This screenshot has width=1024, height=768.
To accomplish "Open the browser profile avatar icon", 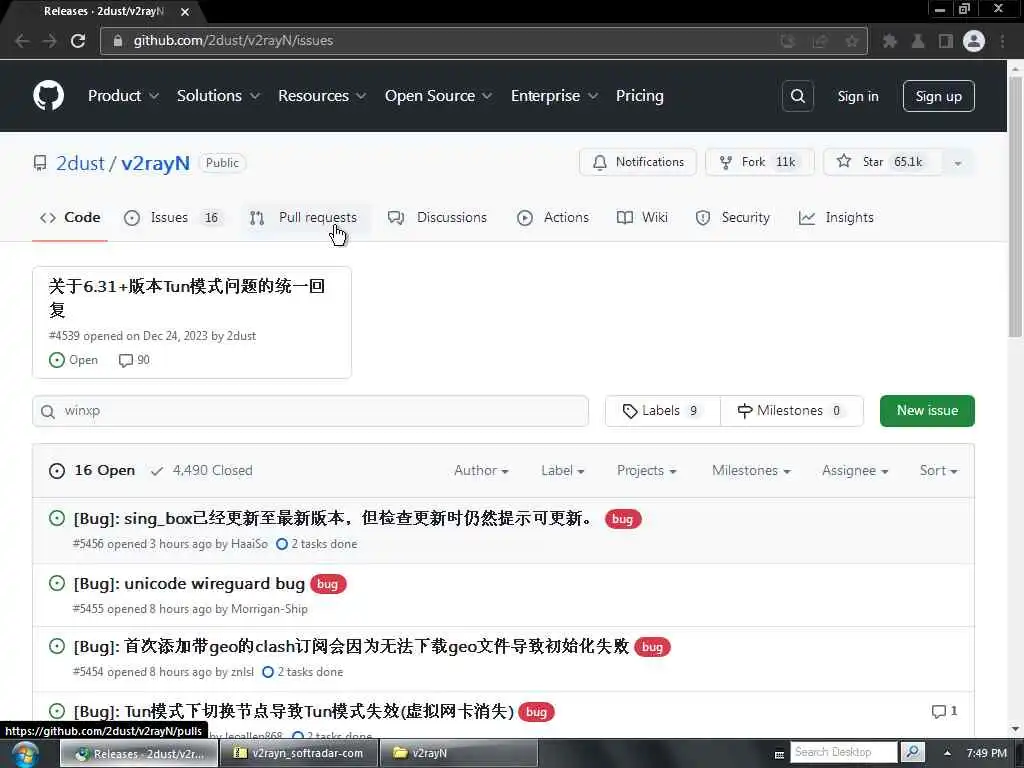I will [x=974, y=41].
